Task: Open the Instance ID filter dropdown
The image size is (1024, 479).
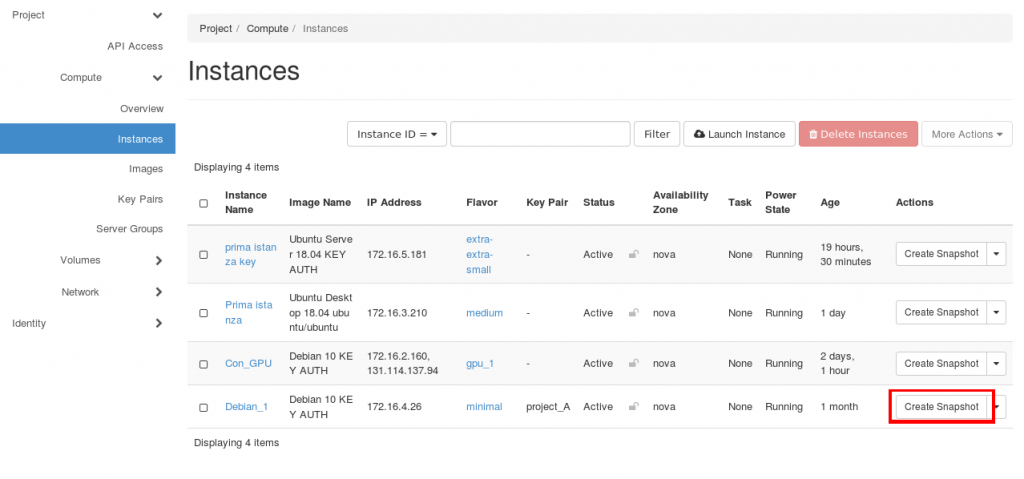Action: click(397, 134)
